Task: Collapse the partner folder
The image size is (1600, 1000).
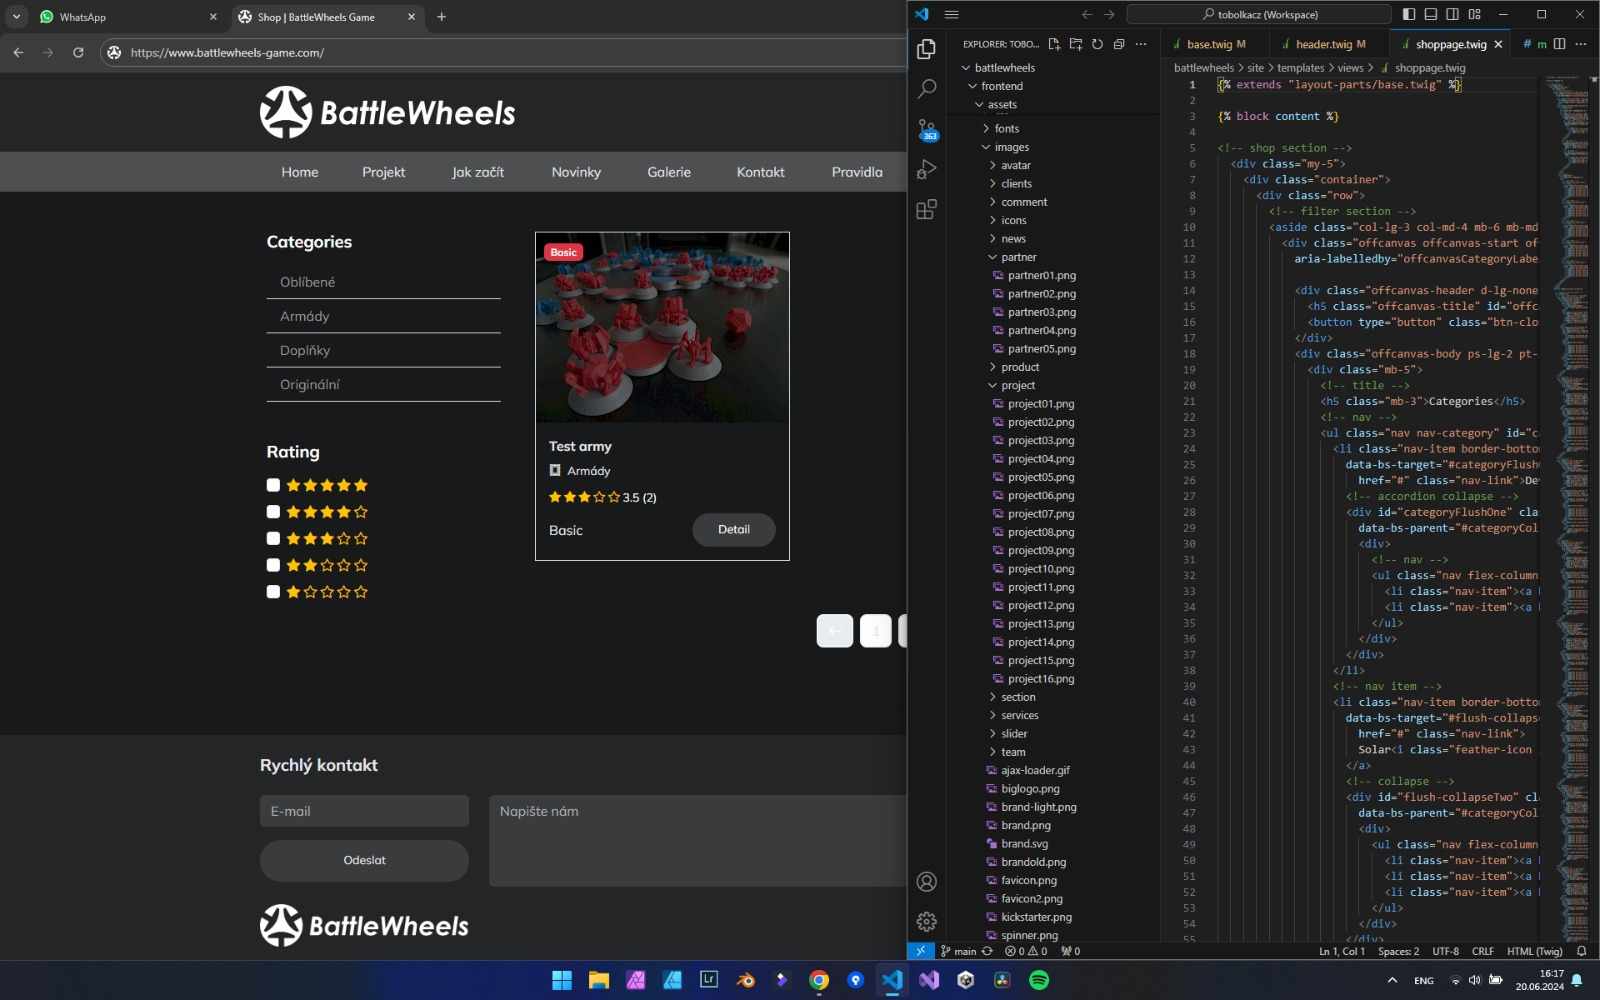Action: point(1018,257)
